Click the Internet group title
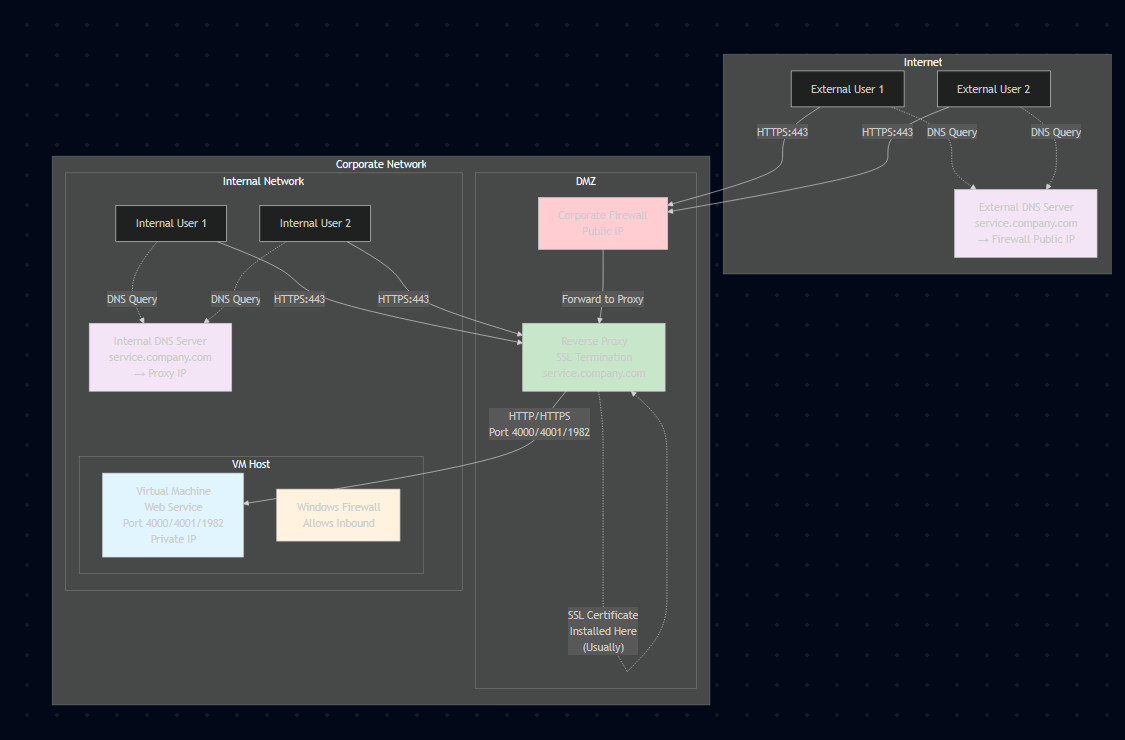The height and width of the screenshot is (740, 1125). (x=923, y=62)
